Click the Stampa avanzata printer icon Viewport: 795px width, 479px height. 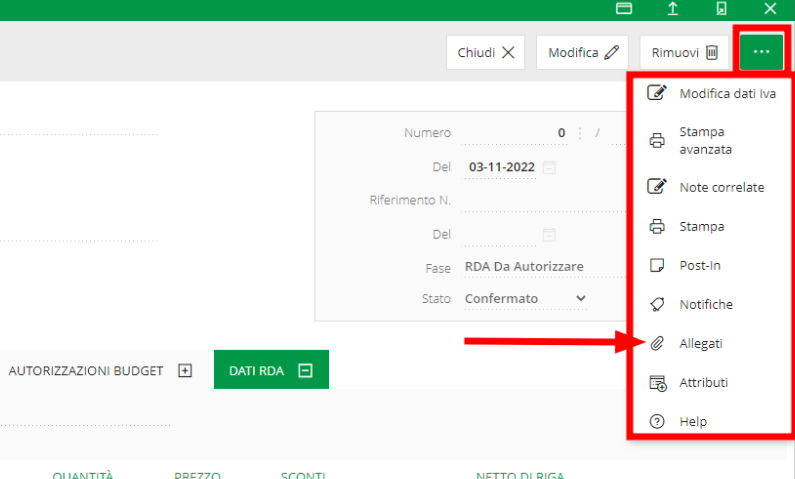pos(657,140)
